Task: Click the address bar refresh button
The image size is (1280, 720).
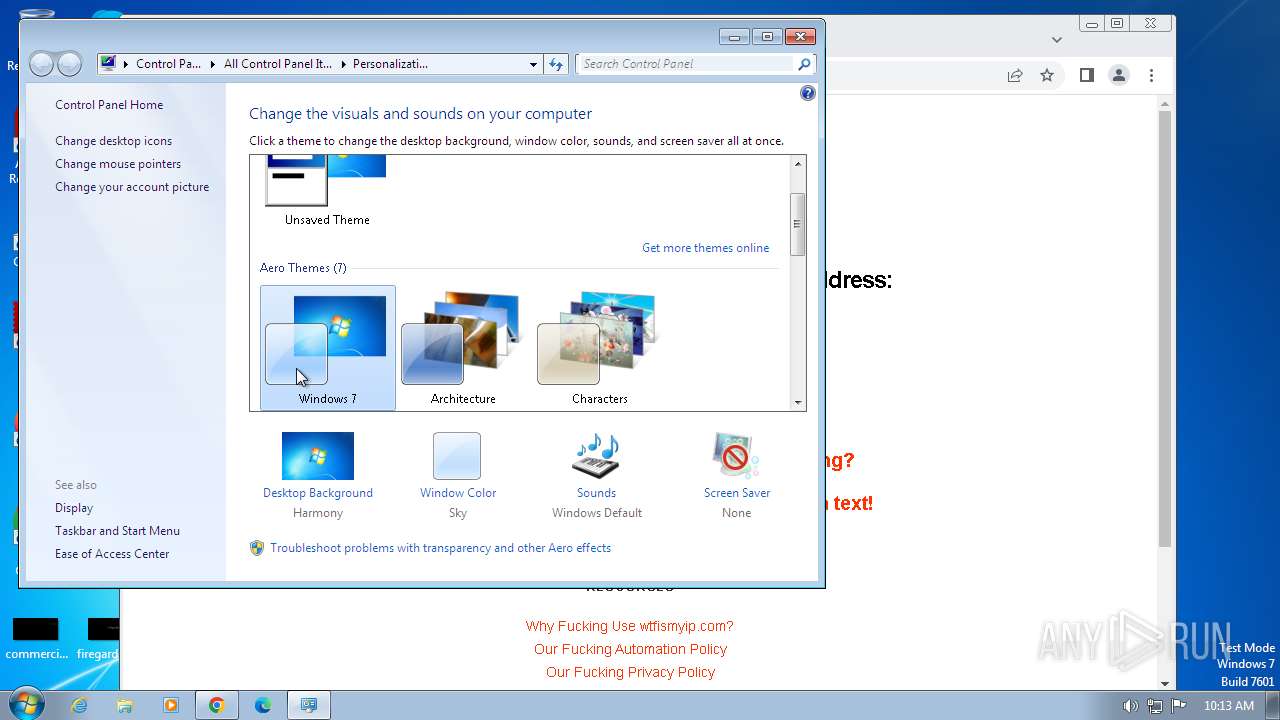Action: pos(557,64)
